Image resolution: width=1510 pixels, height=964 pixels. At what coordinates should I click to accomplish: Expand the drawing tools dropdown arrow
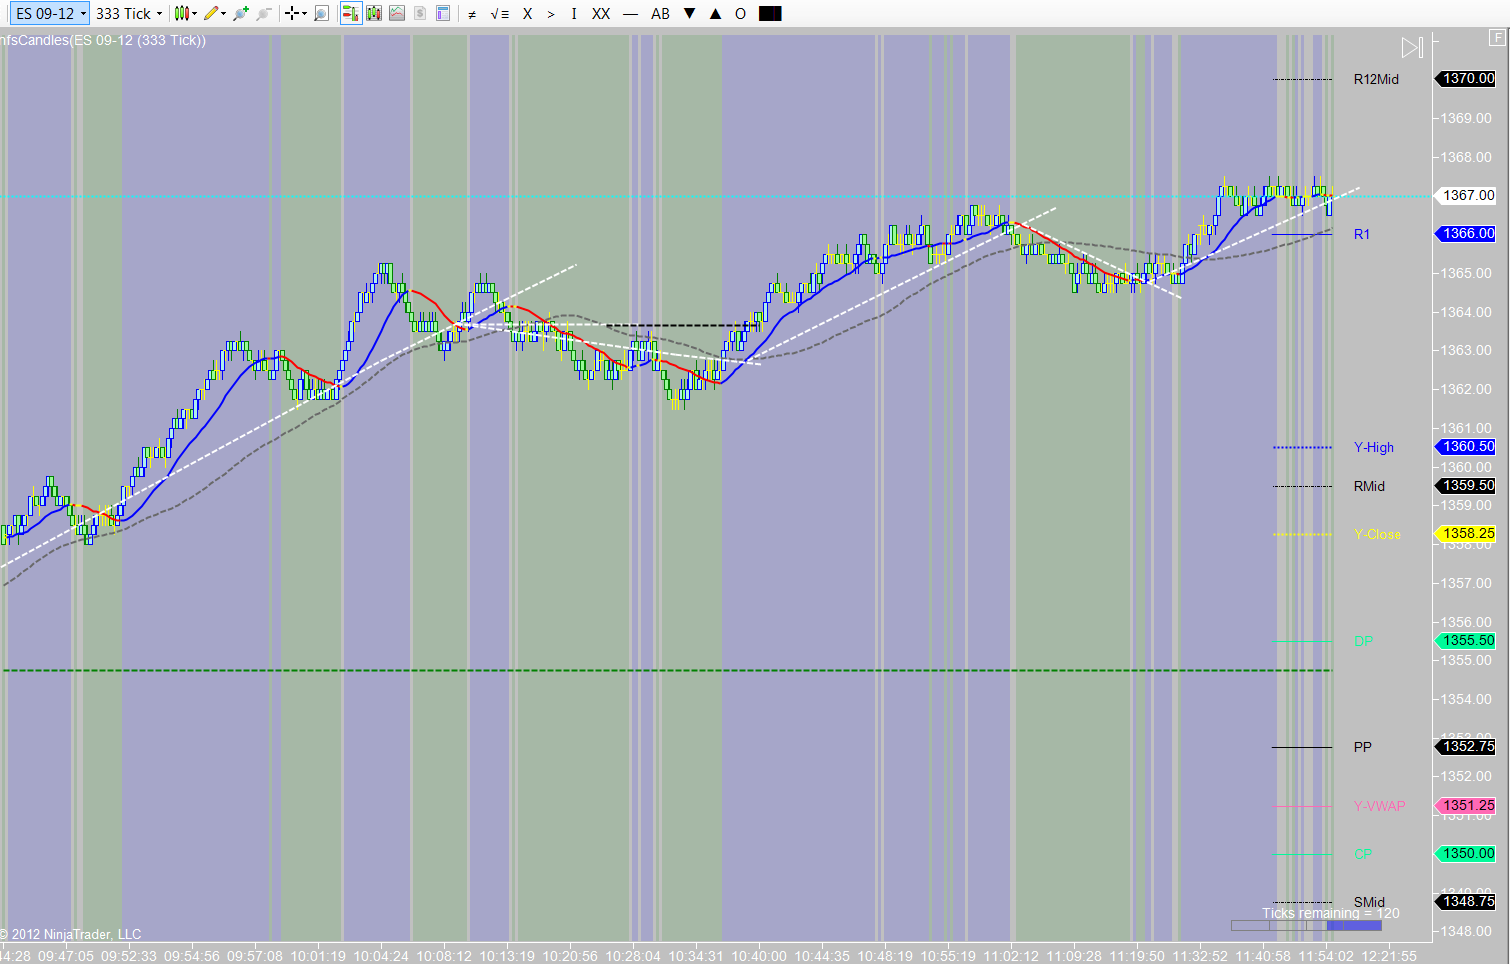[x=223, y=14]
